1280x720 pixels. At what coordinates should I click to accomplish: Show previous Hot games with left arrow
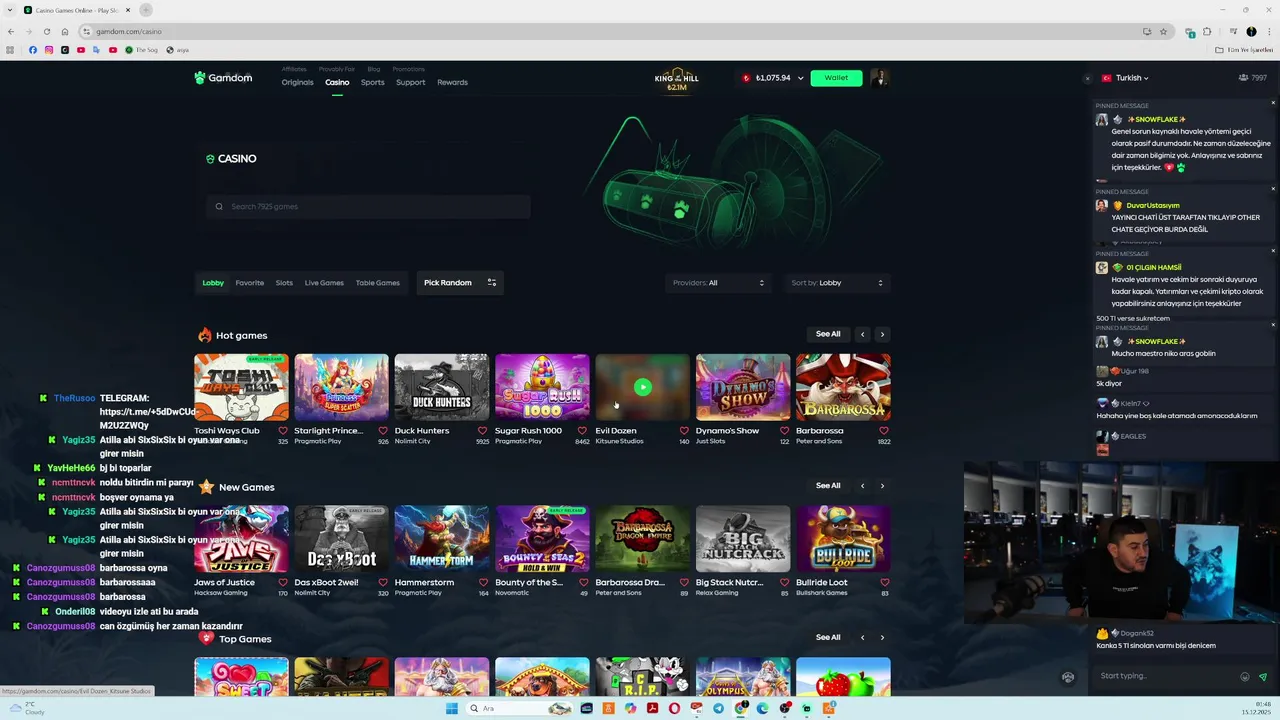coord(862,334)
